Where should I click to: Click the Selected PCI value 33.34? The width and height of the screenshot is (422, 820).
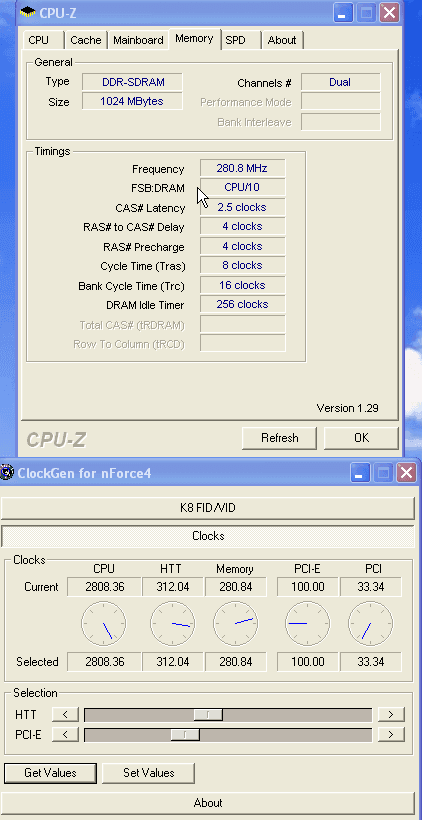pos(371,662)
